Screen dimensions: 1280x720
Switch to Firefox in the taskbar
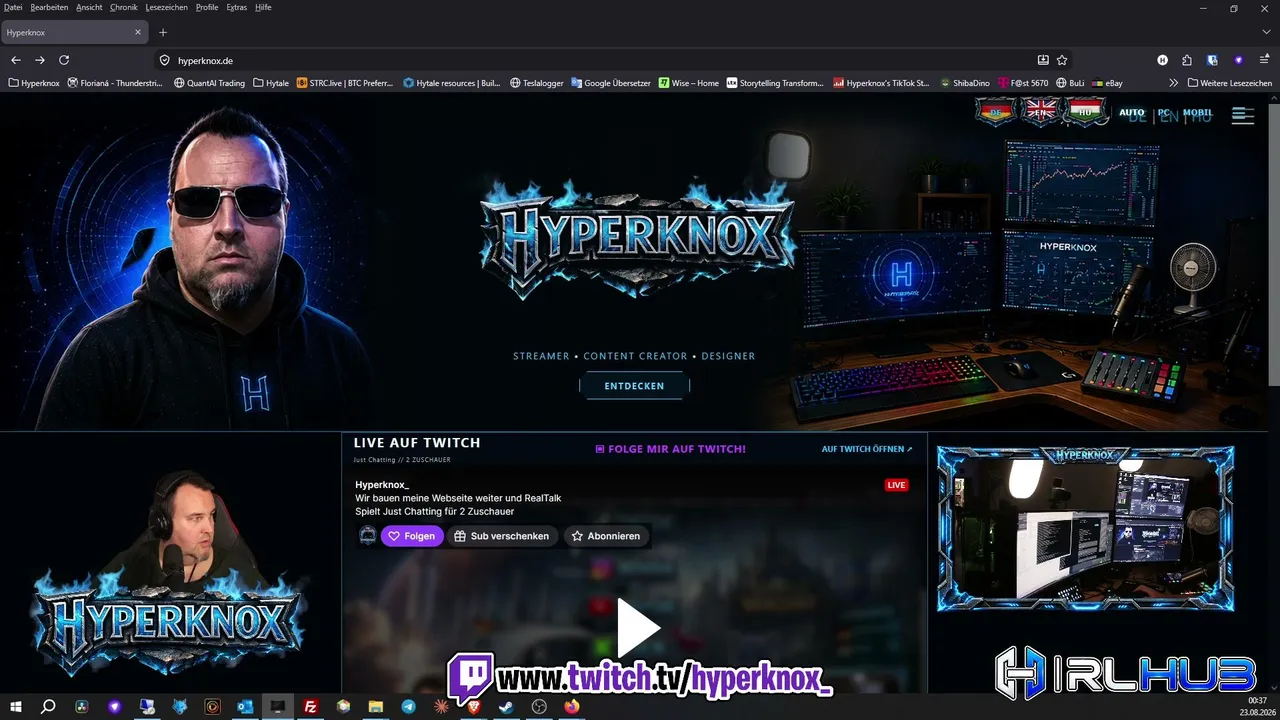point(571,707)
